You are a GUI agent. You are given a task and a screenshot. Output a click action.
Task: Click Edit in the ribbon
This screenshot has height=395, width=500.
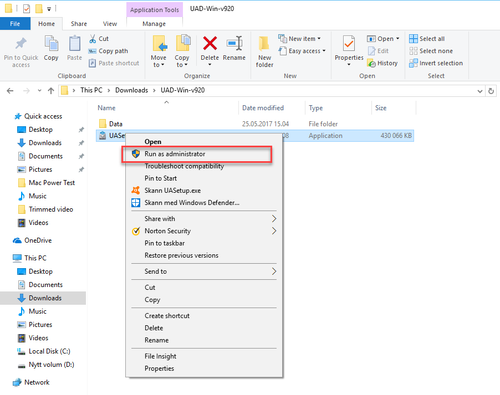tap(378, 51)
